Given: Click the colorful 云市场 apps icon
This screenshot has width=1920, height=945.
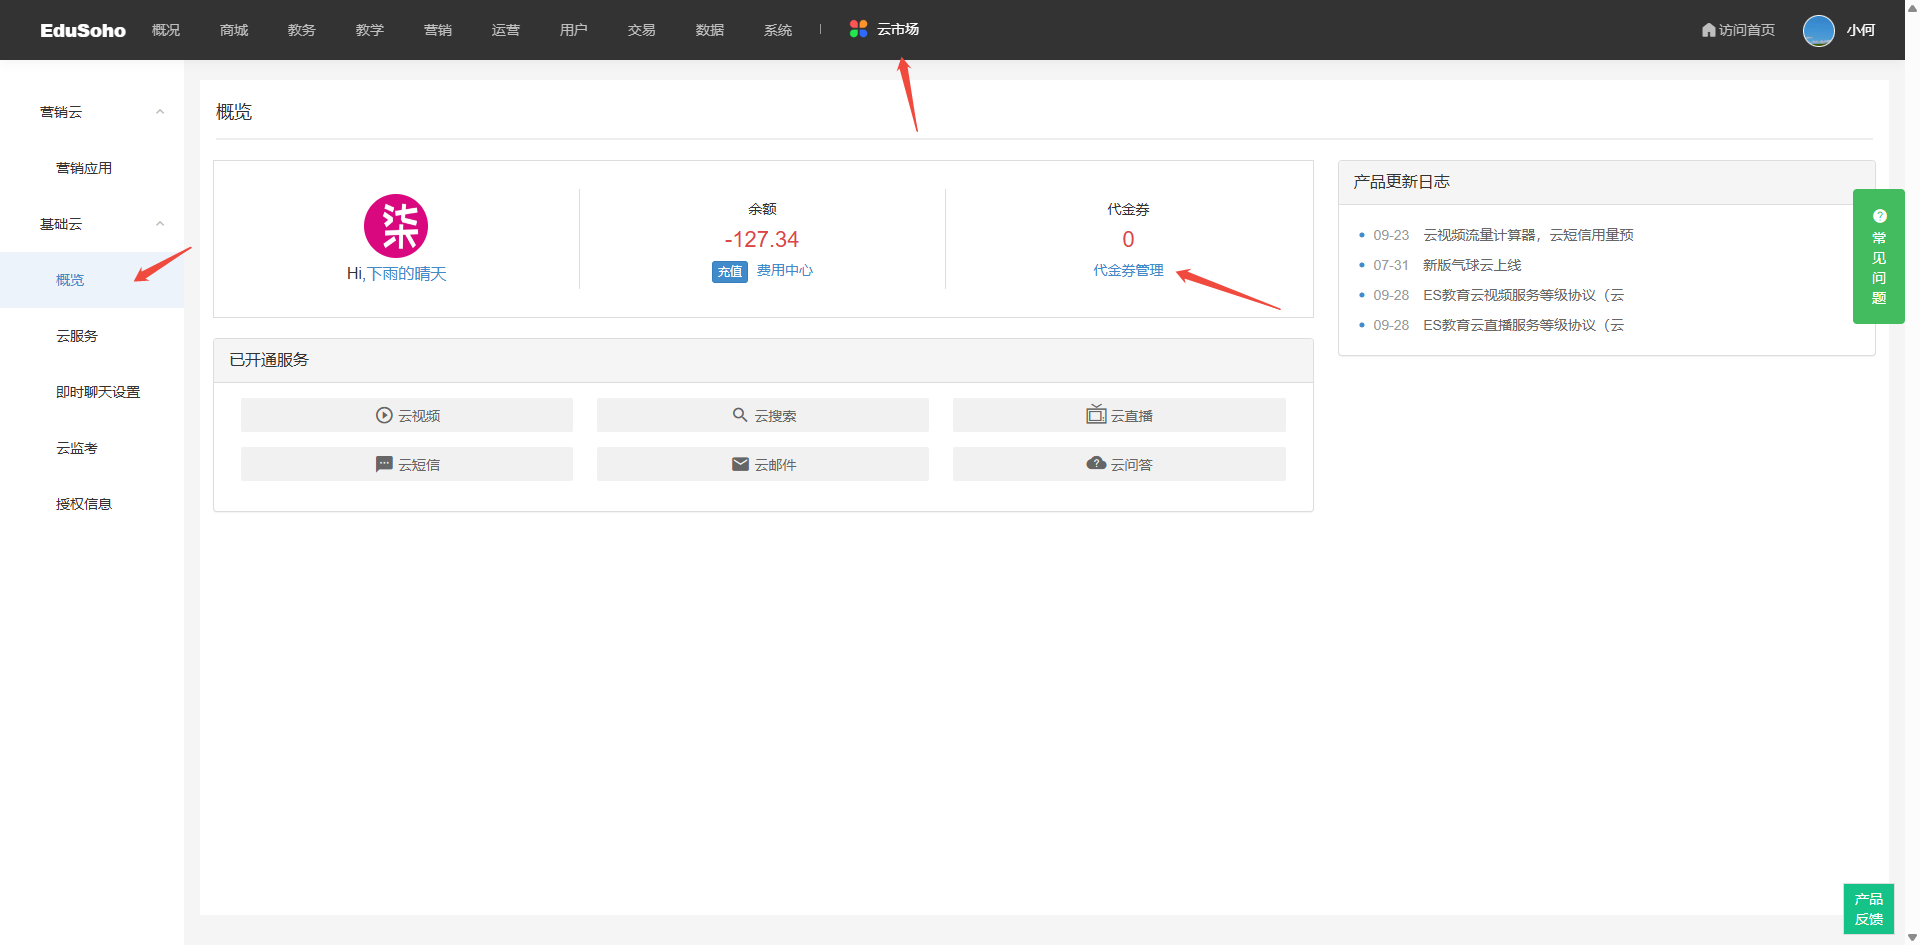Looking at the screenshot, I should [x=858, y=29].
